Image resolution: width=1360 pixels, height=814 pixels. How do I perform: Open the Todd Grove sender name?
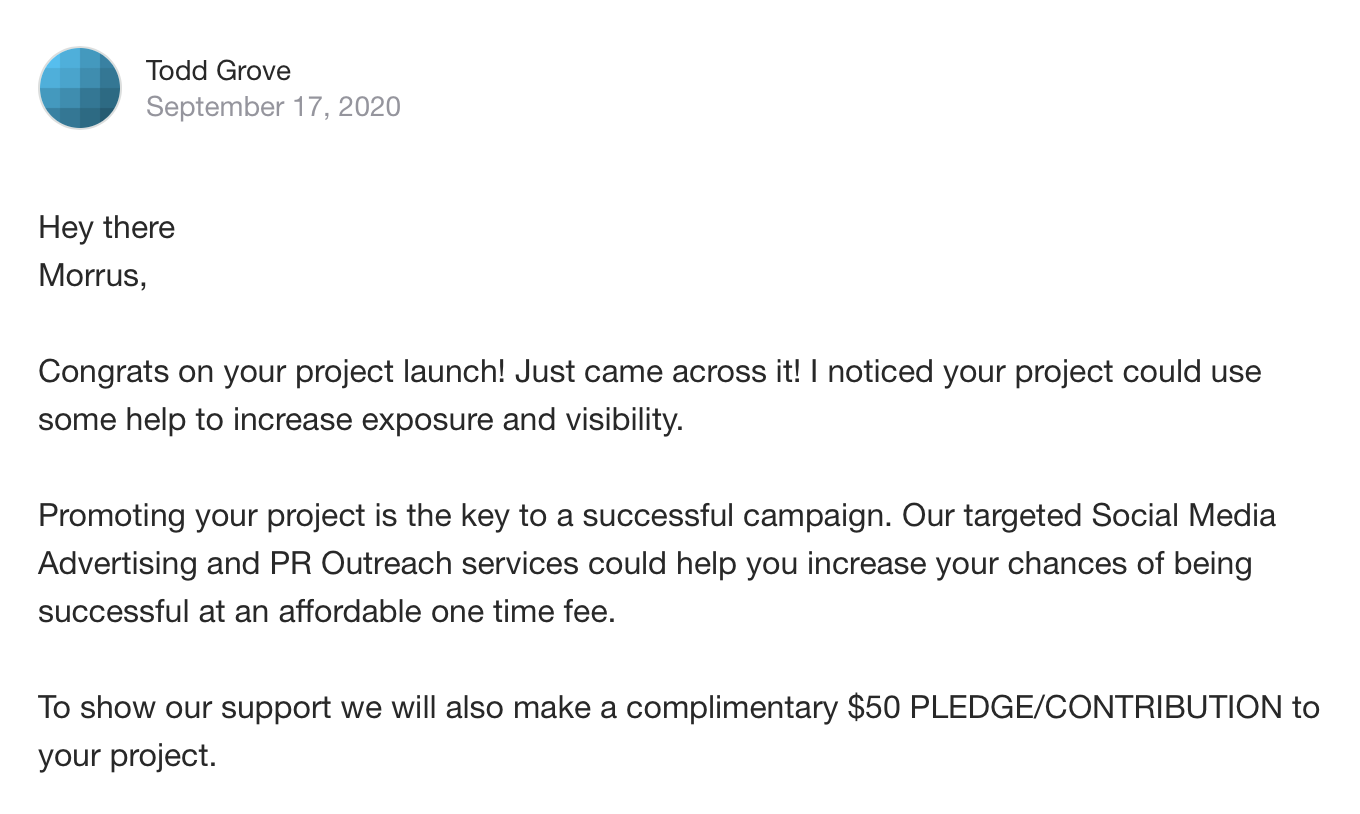[x=218, y=71]
